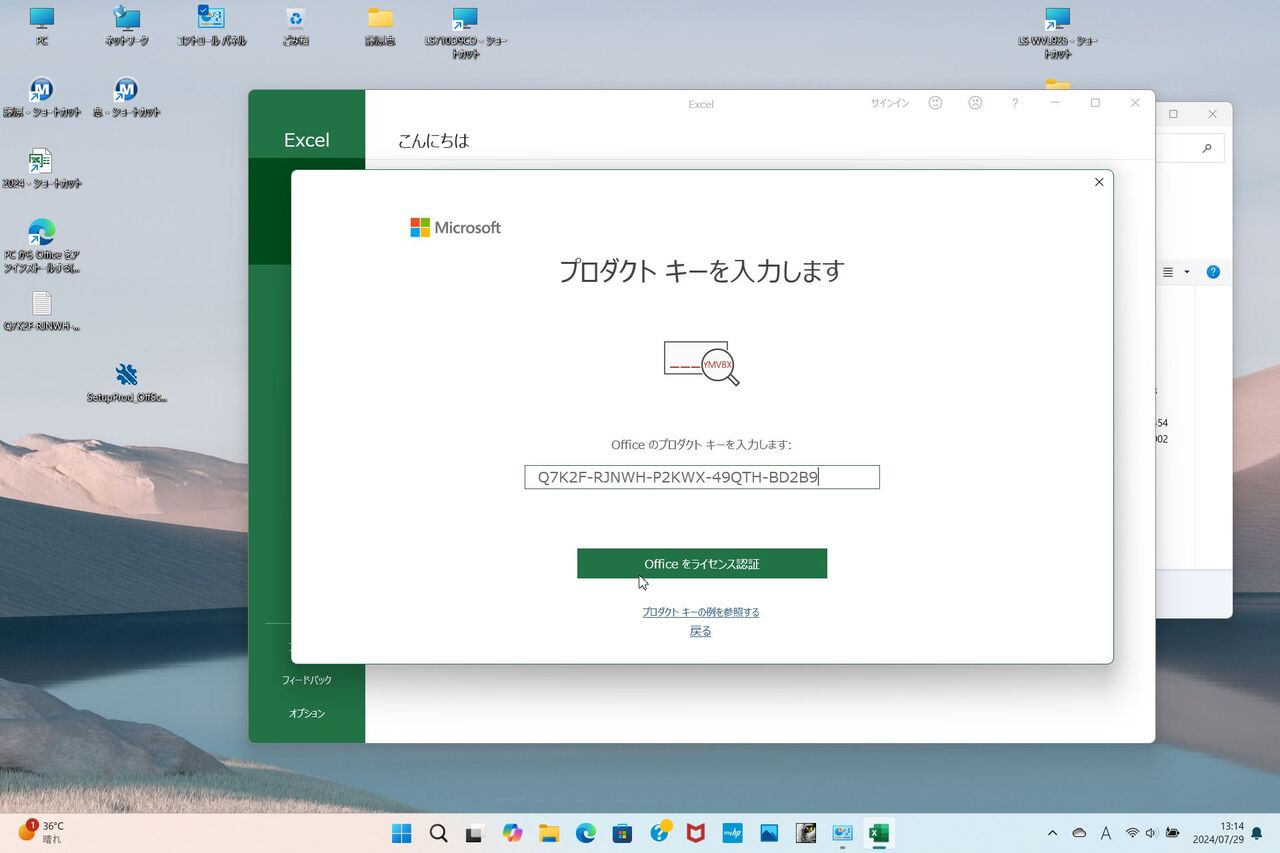Click the search magnifier in the background window
The image size is (1280, 853).
[x=1207, y=149]
